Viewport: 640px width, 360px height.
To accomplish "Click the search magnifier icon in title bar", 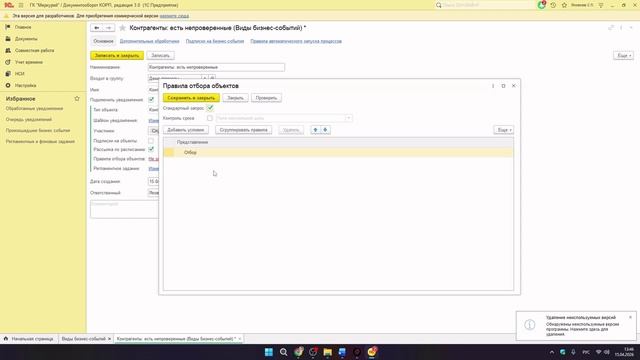I will point(439,5).
